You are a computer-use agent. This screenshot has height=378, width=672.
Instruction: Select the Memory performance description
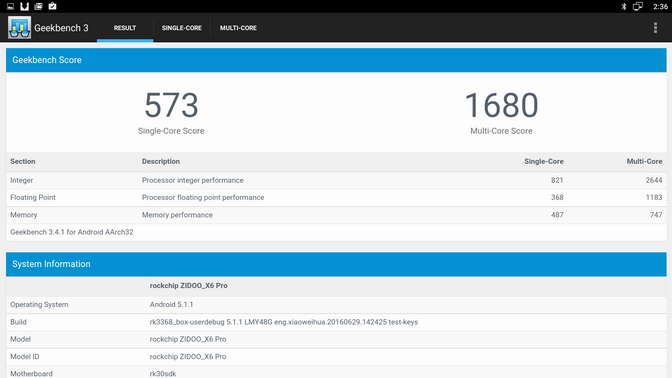click(177, 215)
